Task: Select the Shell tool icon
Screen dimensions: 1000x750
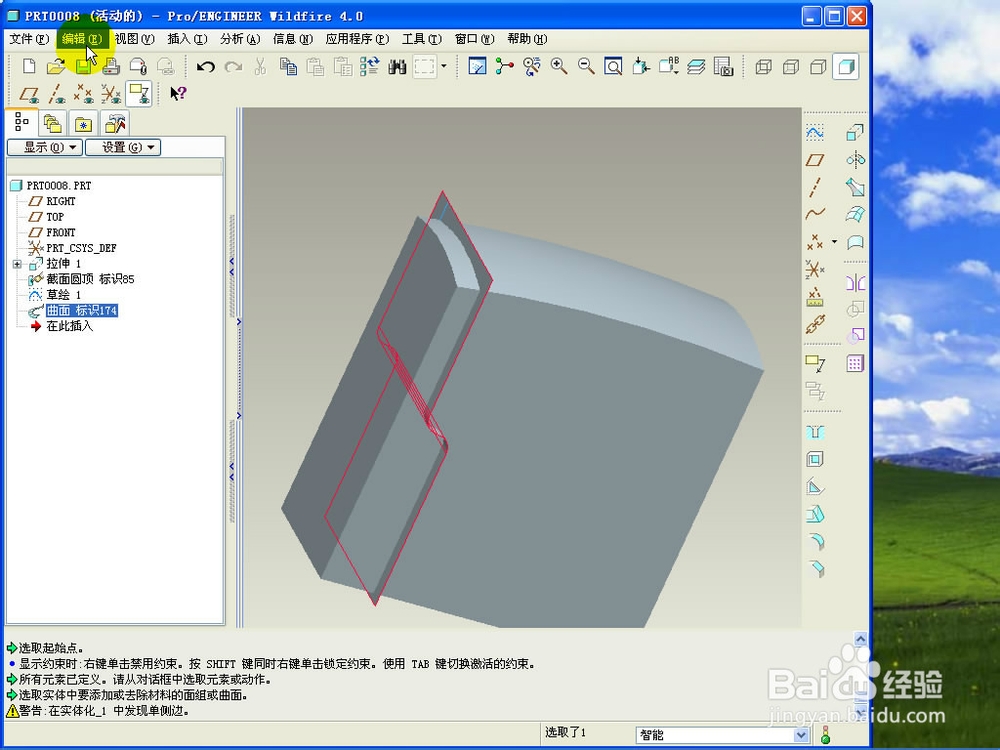Action: [815, 459]
